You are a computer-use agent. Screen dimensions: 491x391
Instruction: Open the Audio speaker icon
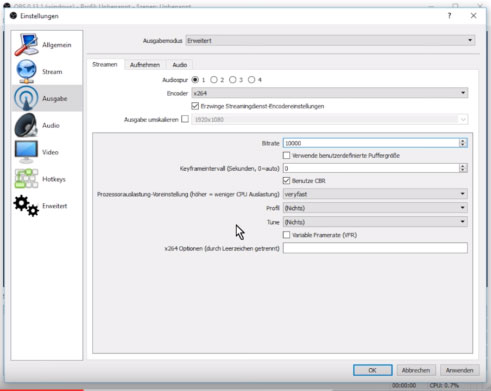[26, 125]
